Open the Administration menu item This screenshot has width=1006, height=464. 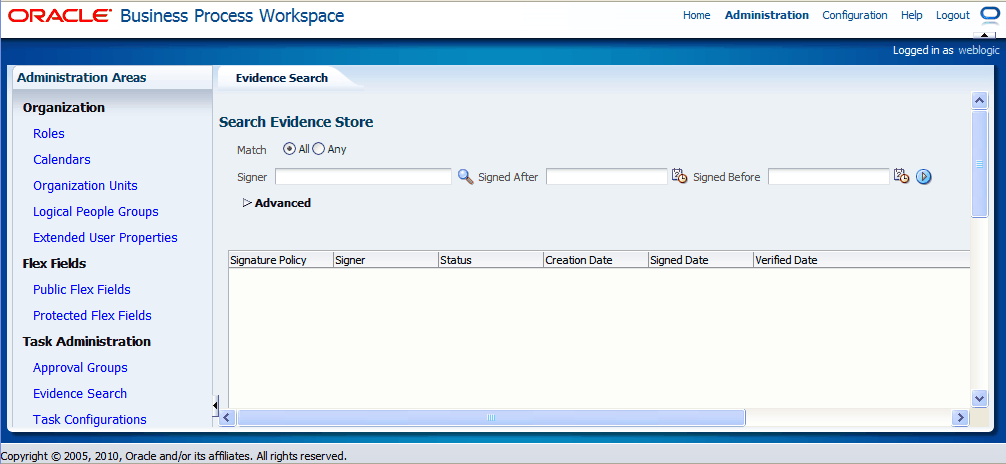(x=767, y=15)
